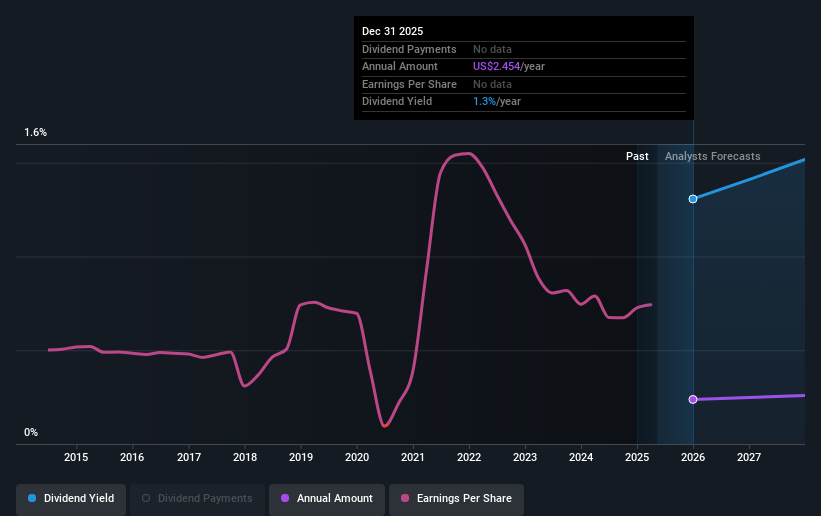
Task: Toggle the Earnings Per Share legend series
Action: point(456,498)
